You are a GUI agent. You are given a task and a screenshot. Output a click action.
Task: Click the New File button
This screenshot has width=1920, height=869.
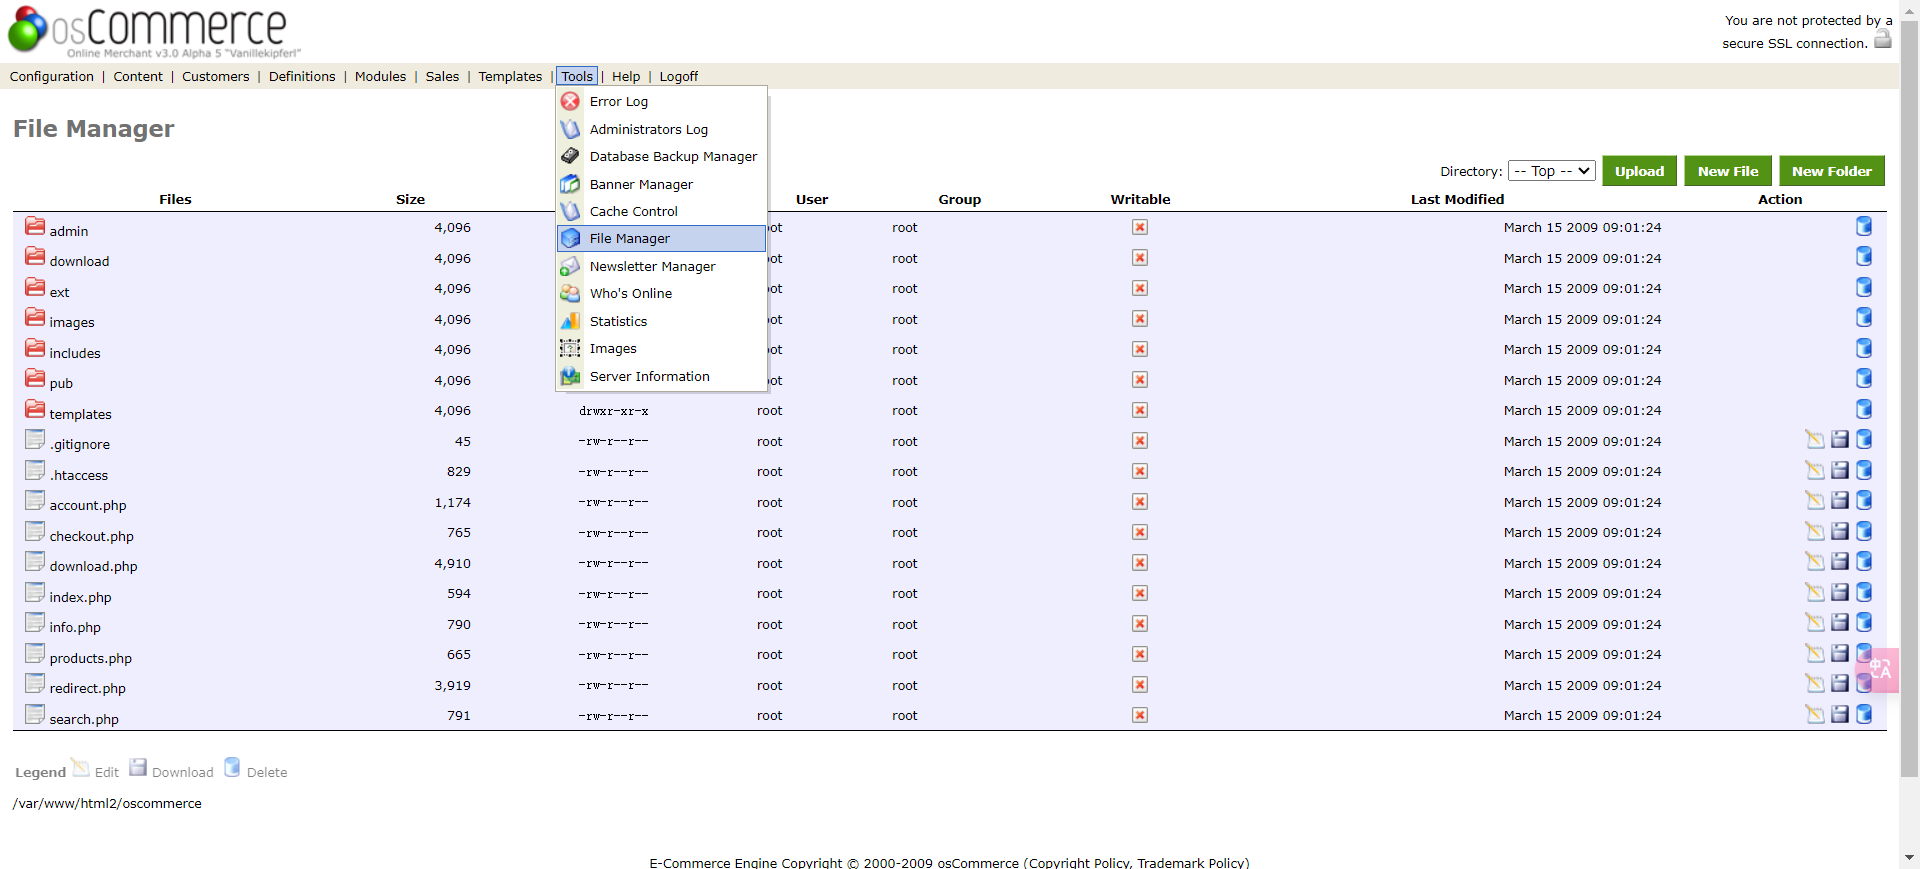pyautogui.click(x=1728, y=171)
